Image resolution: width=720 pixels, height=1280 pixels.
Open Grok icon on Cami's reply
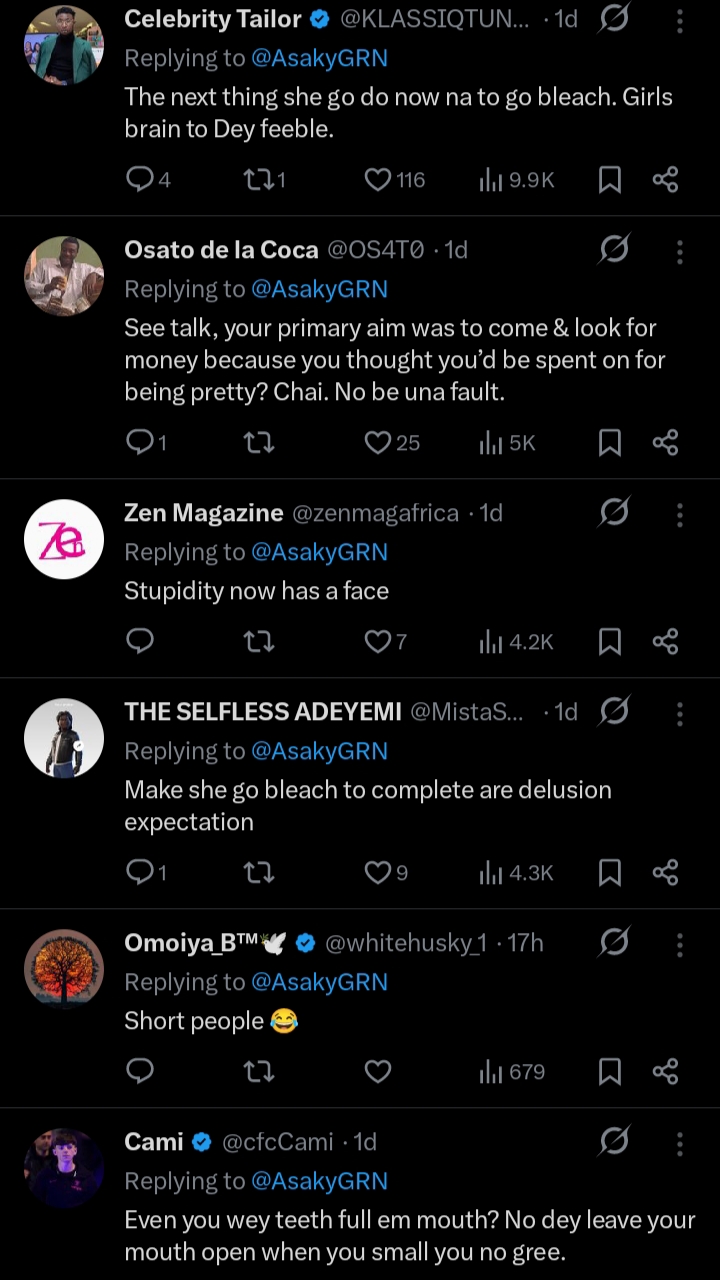614,1141
